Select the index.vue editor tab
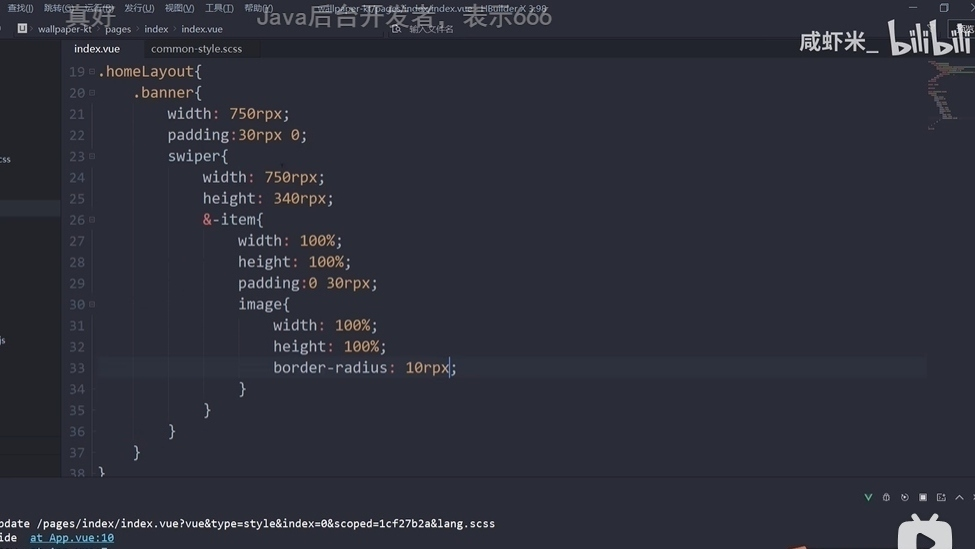 point(97,48)
